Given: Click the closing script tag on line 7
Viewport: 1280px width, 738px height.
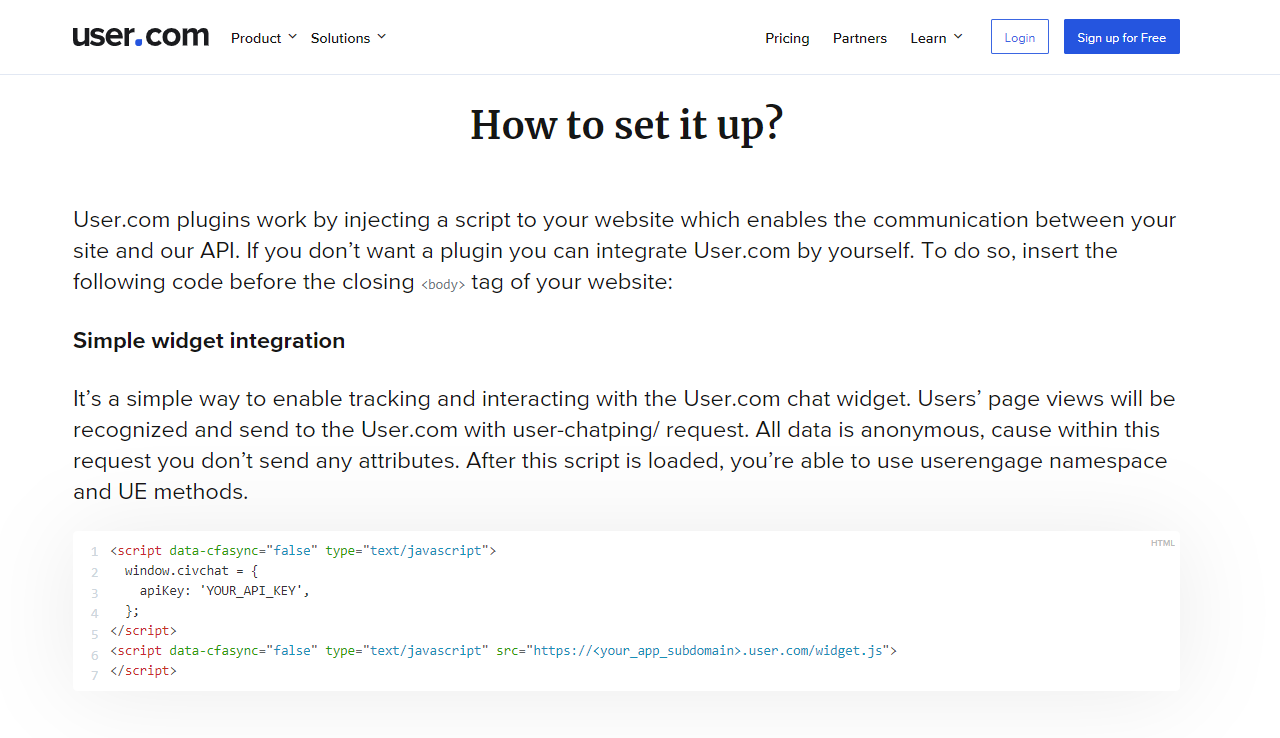Looking at the screenshot, I should [x=143, y=671].
